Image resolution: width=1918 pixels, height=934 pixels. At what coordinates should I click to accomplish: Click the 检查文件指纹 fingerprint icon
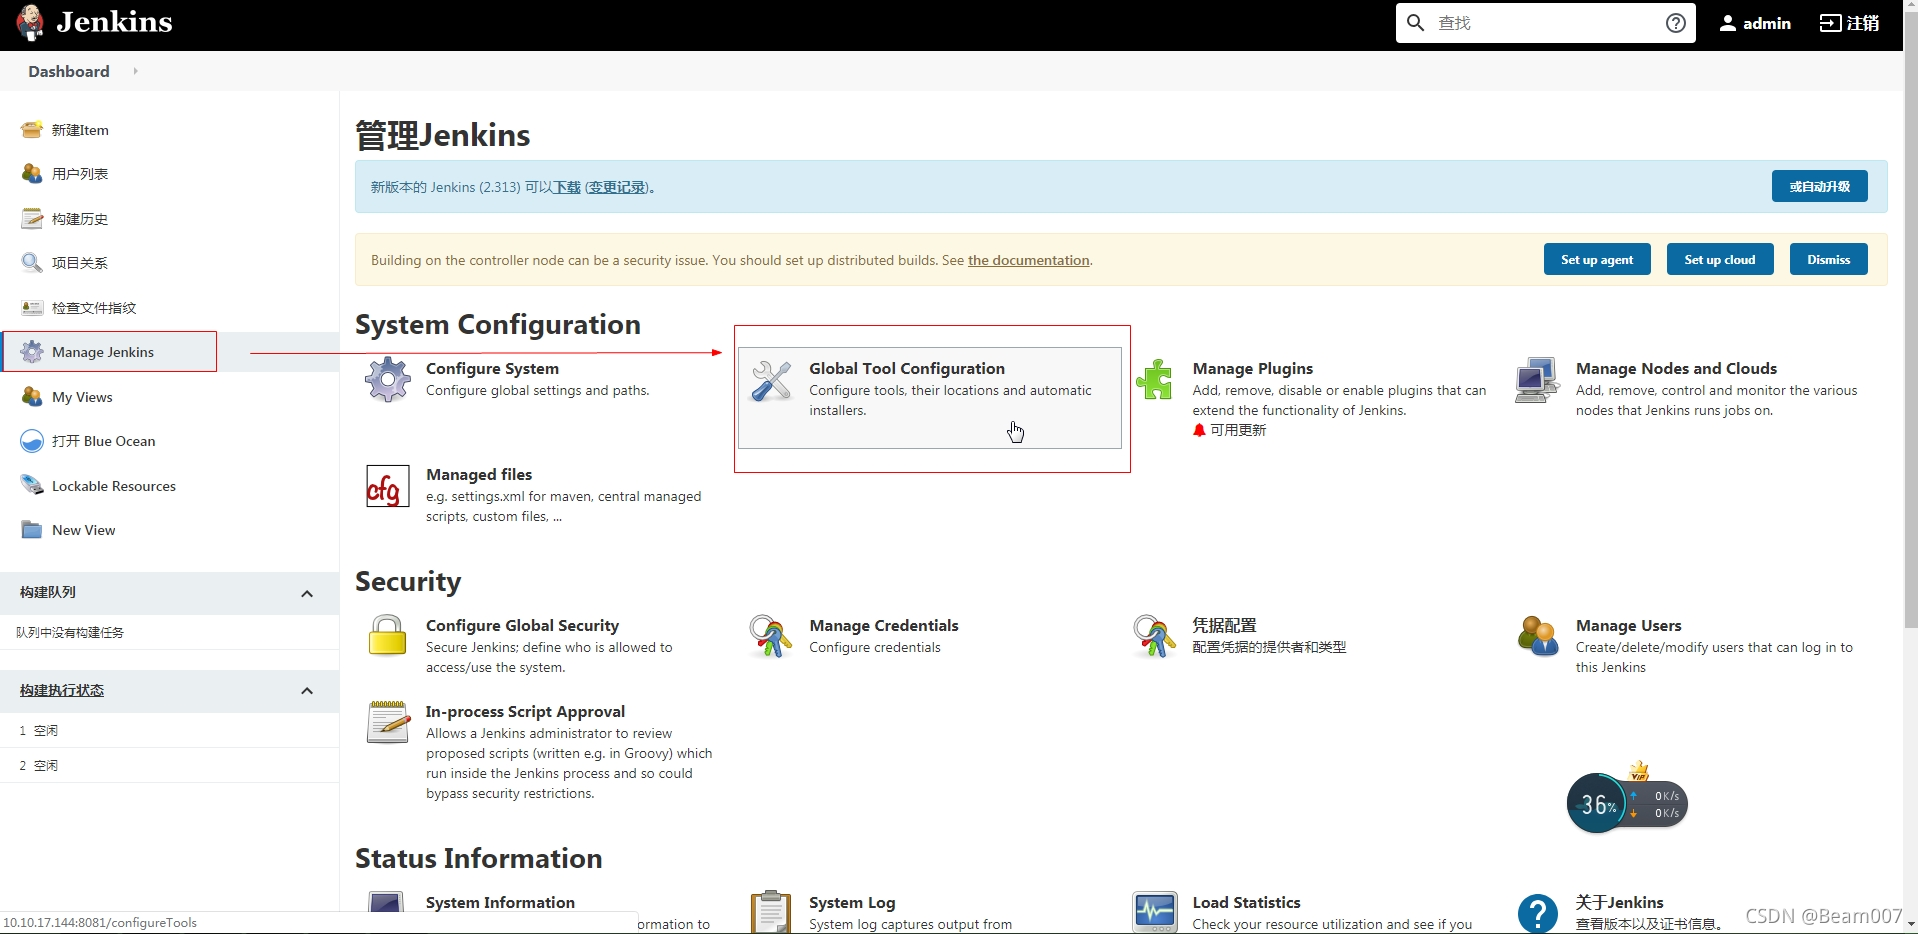point(32,308)
